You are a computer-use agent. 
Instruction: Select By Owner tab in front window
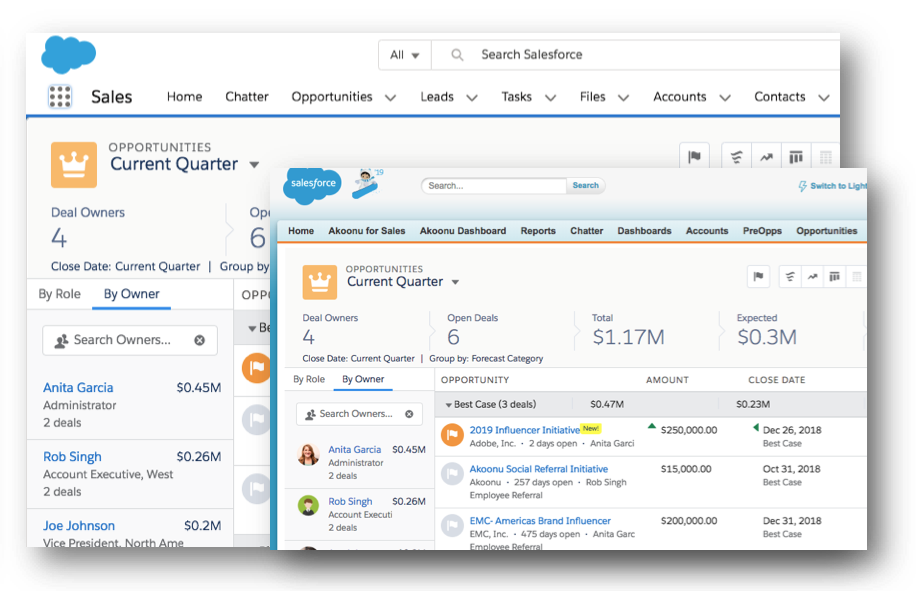click(363, 379)
